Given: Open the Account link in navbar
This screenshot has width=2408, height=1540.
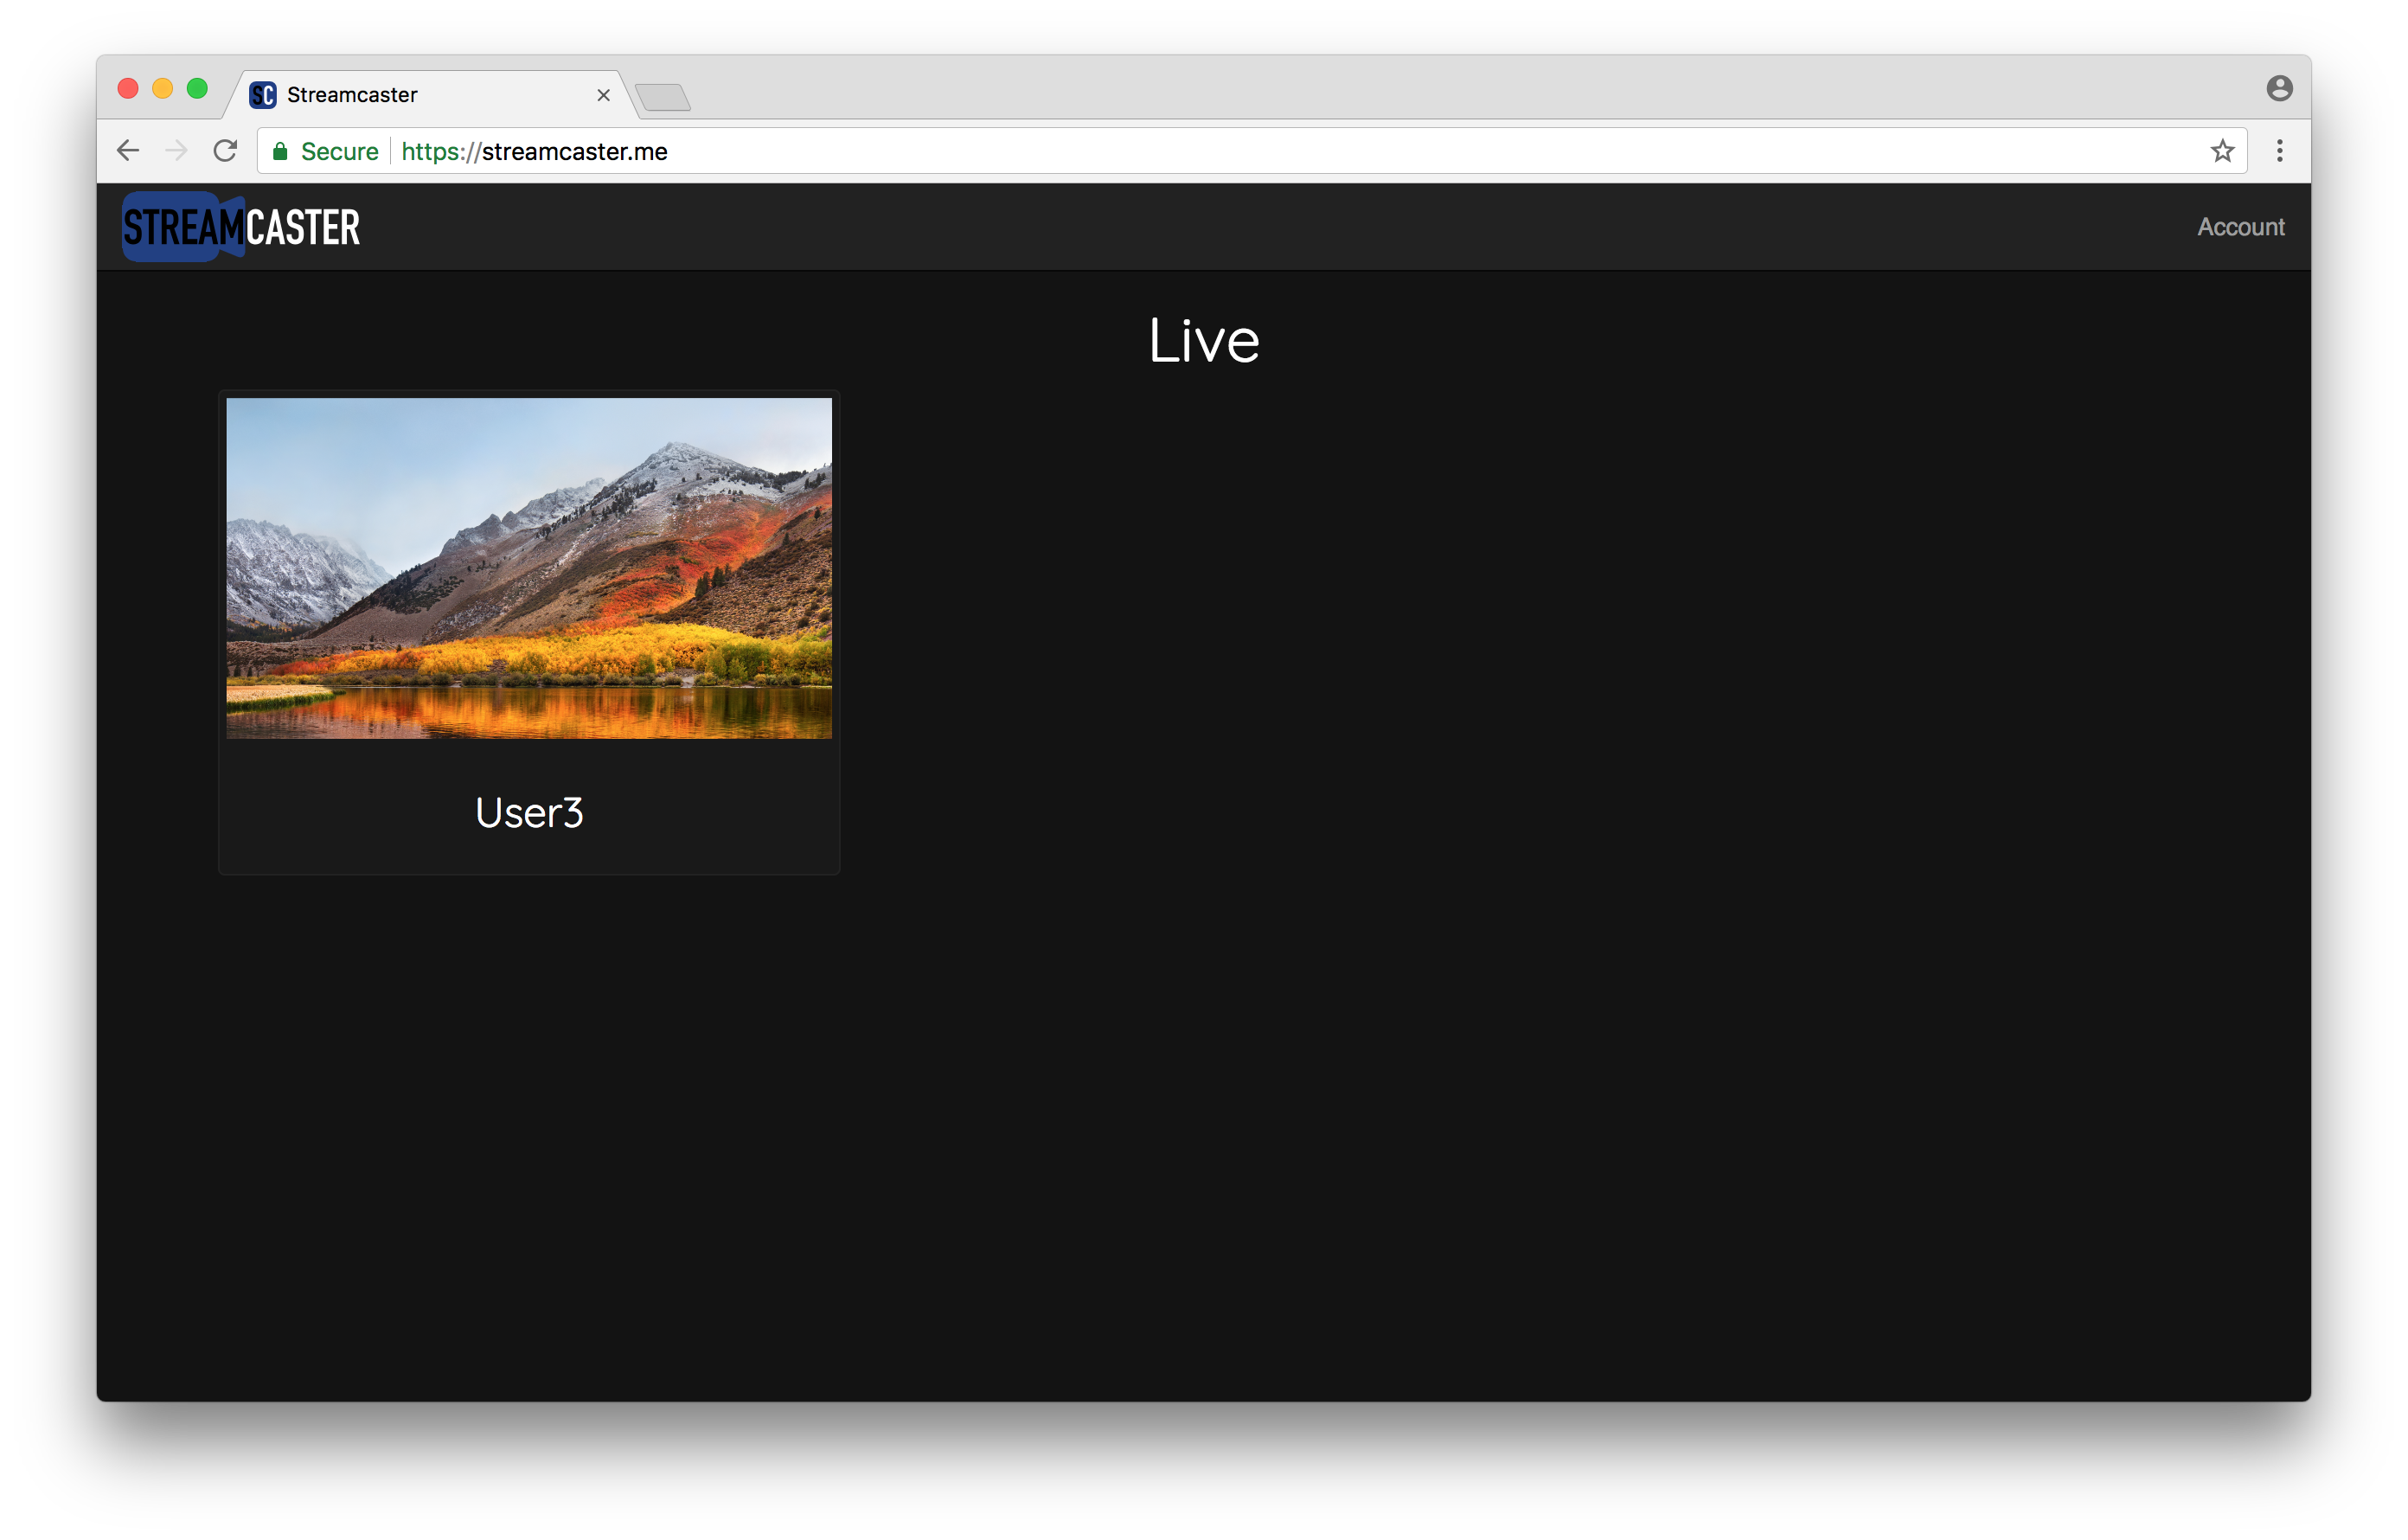Looking at the screenshot, I should (2240, 227).
